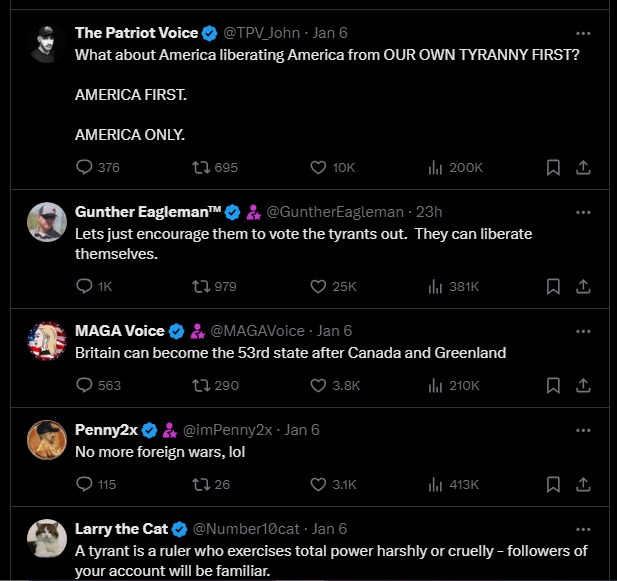Open more options for Patriot Voice tweet

[584, 32]
